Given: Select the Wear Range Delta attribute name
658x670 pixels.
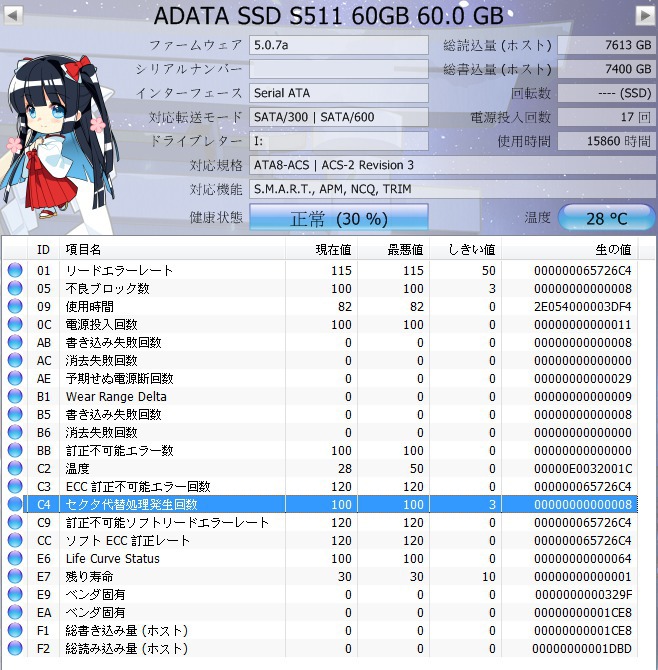Looking at the screenshot, I should pos(116,397).
